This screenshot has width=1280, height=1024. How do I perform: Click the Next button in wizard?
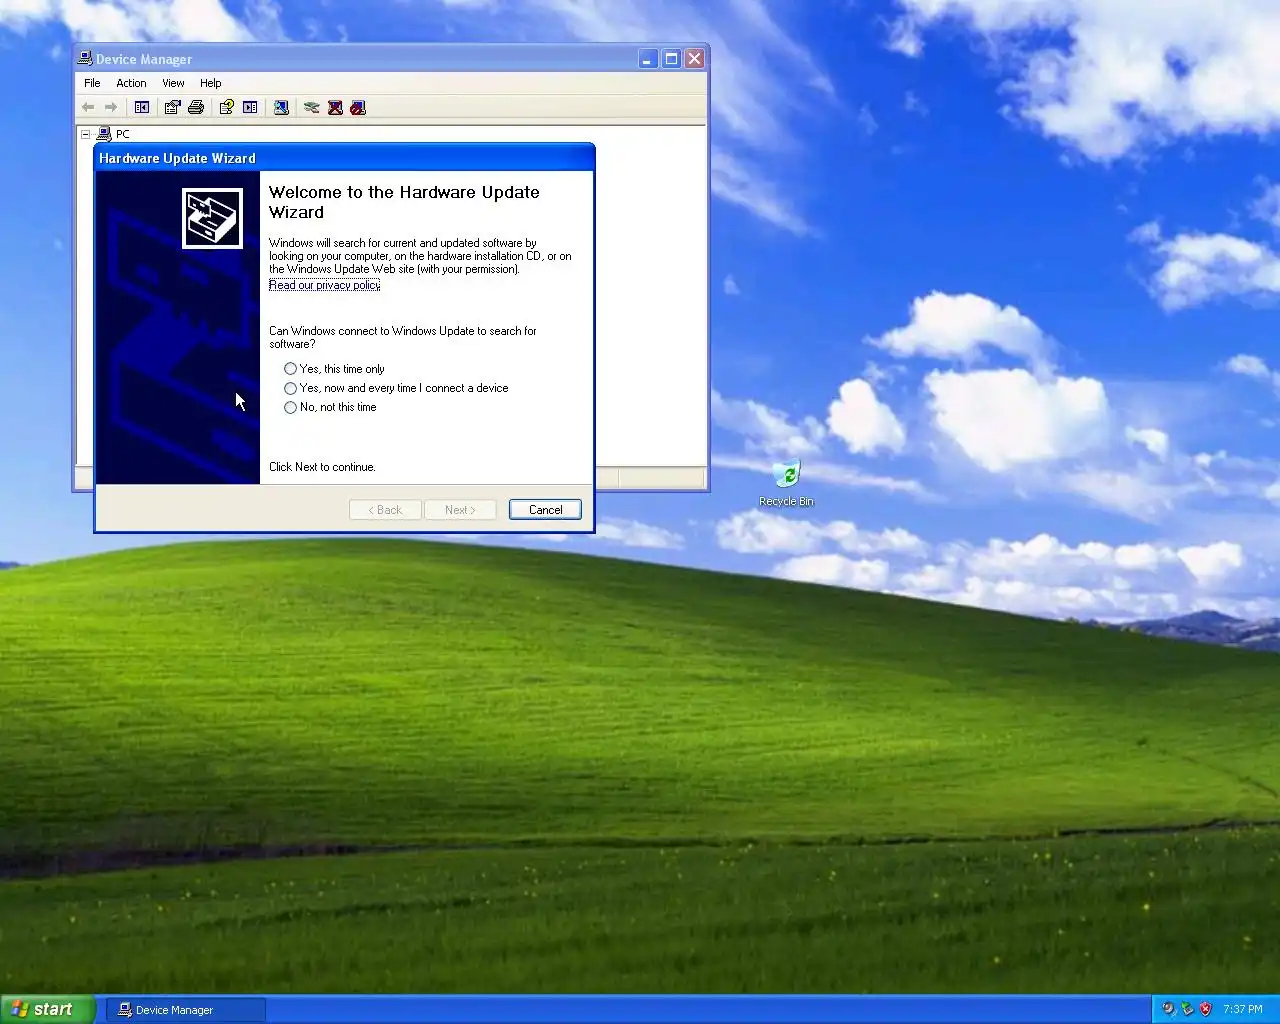coord(460,510)
